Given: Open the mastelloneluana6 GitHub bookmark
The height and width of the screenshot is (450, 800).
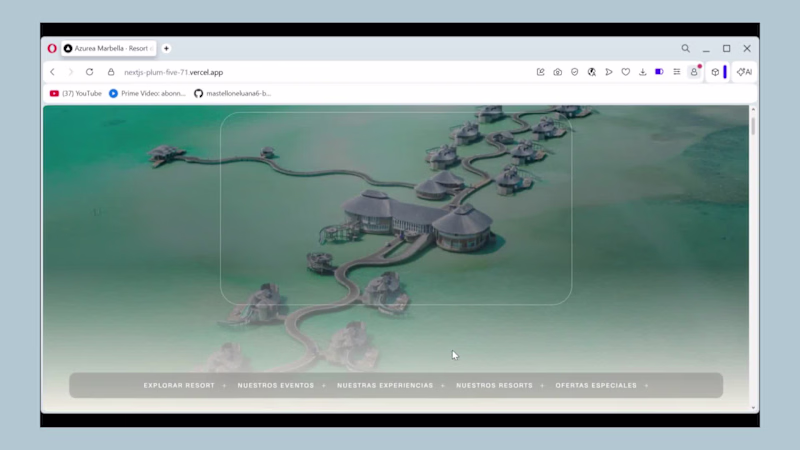Looking at the screenshot, I should tap(233, 93).
